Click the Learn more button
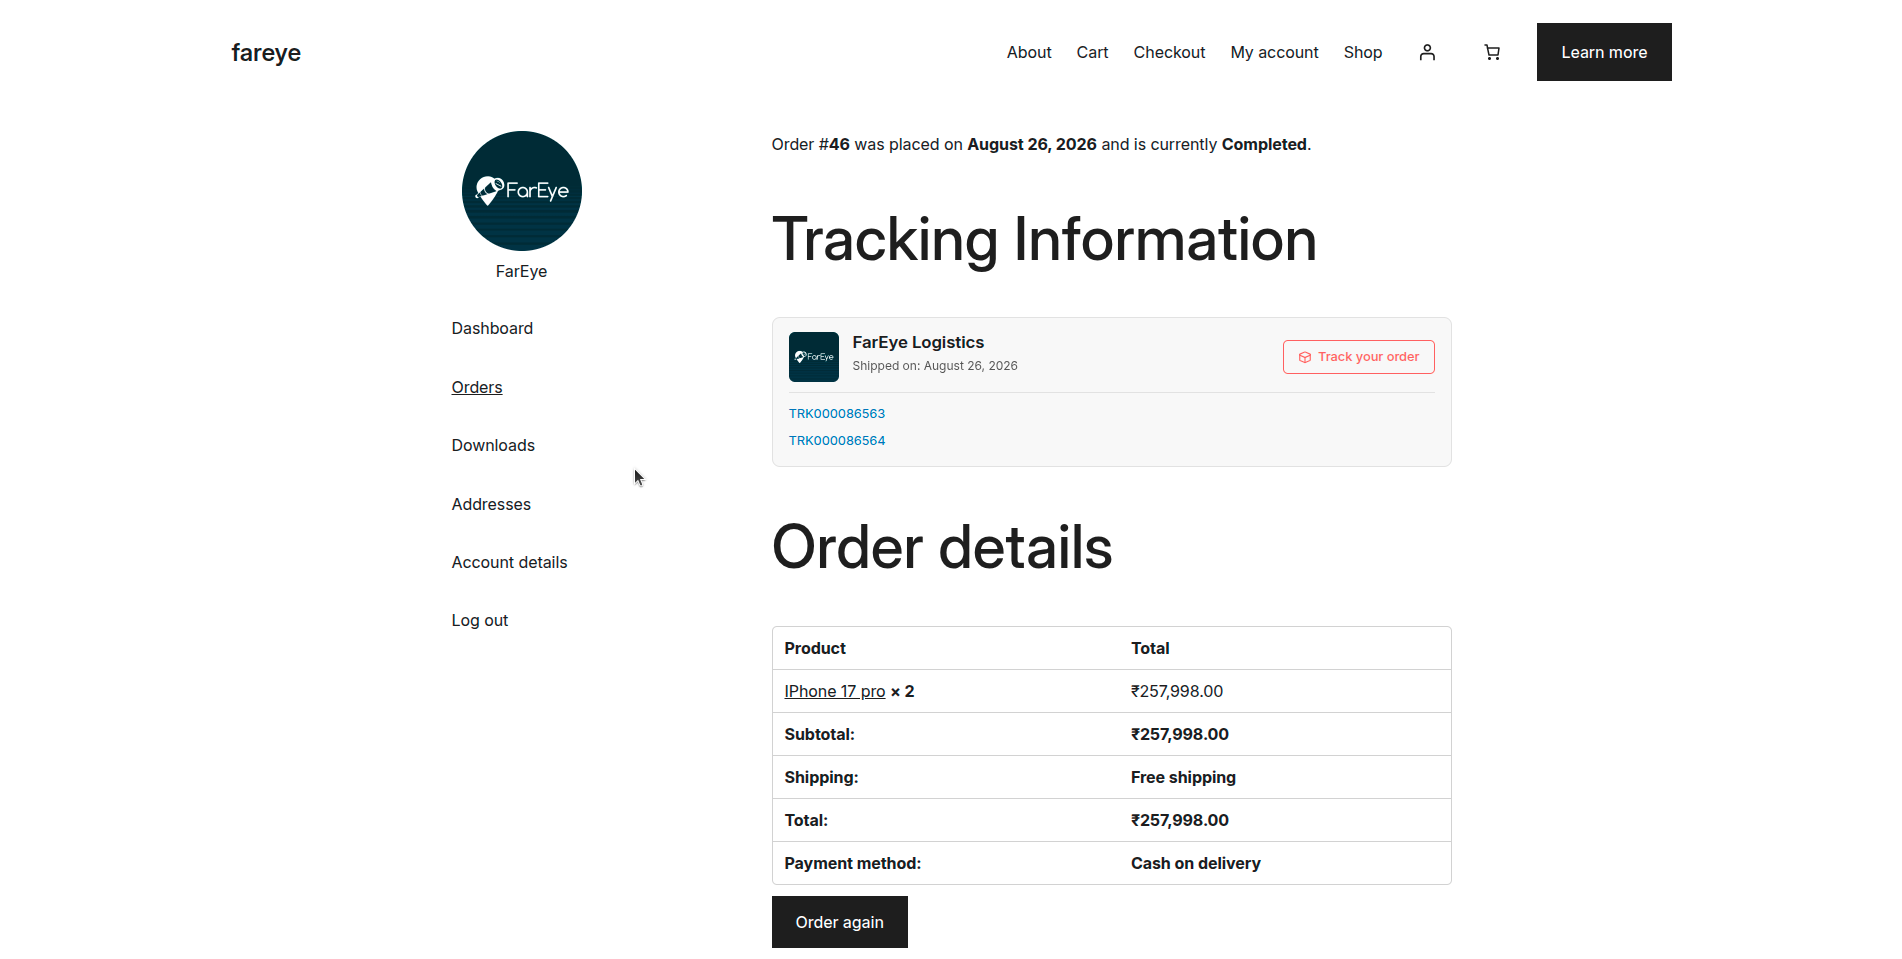The width and height of the screenshot is (1902, 959). click(x=1604, y=52)
